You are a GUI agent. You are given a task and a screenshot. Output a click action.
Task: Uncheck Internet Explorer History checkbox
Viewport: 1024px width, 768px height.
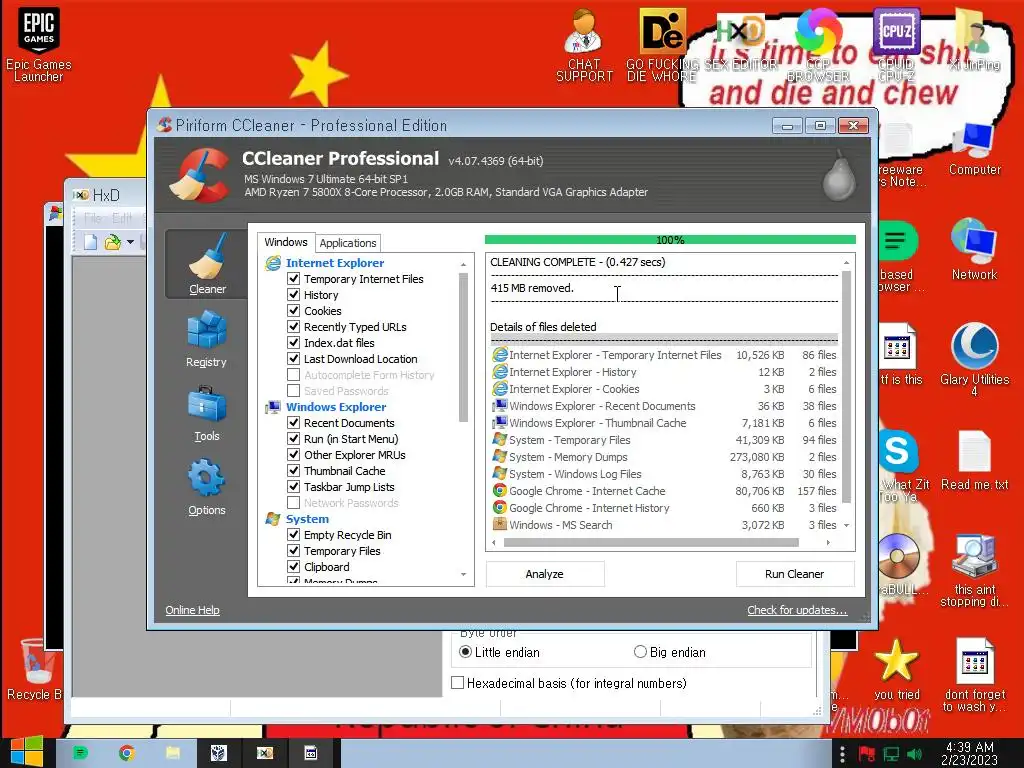294,295
